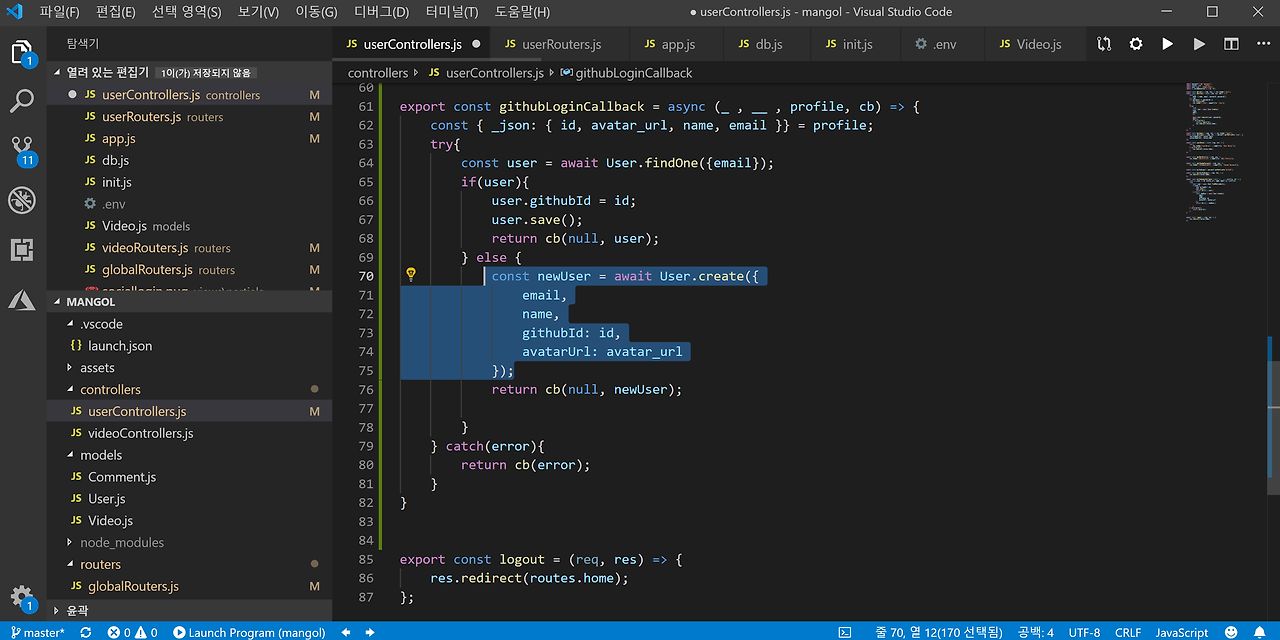Click the first white run play icon
The width and height of the screenshot is (1280, 640).
(x=1167, y=44)
